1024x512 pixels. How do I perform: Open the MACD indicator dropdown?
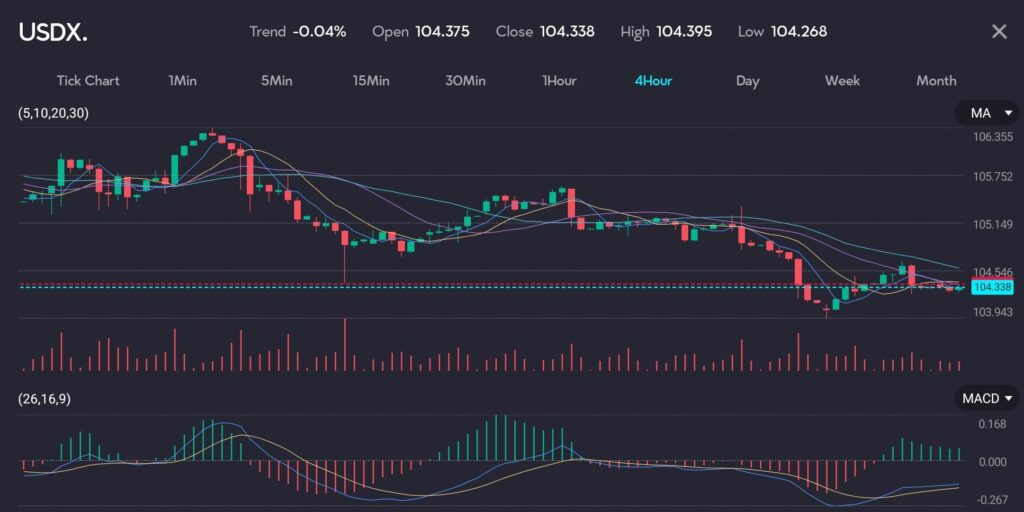[x=987, y=399]
